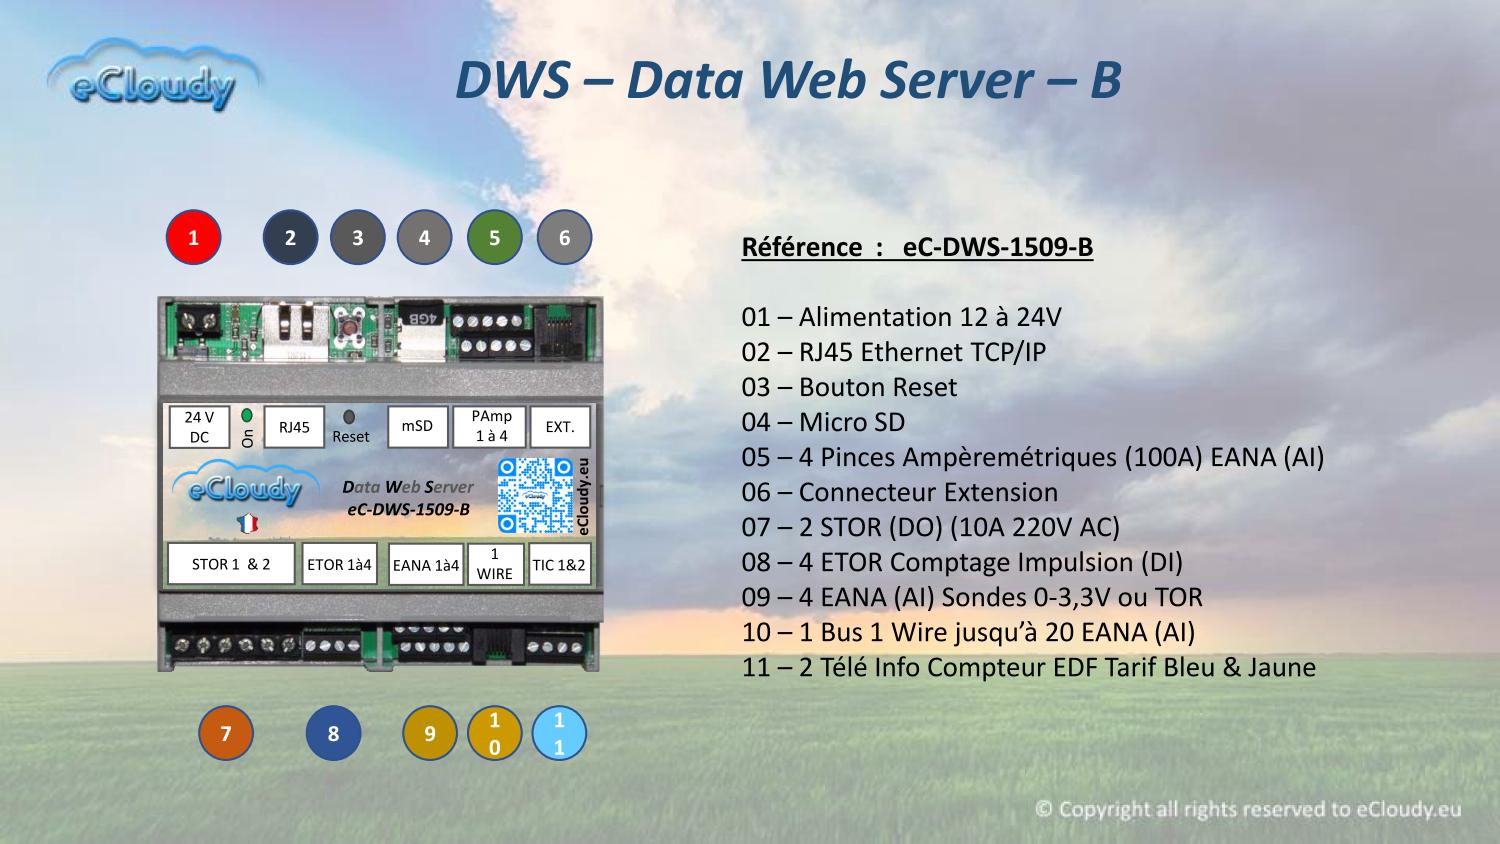Click the vertical eCloudy.eu text
The height and width of the screenshot is (844, 1500).
(x=584, y=495)
